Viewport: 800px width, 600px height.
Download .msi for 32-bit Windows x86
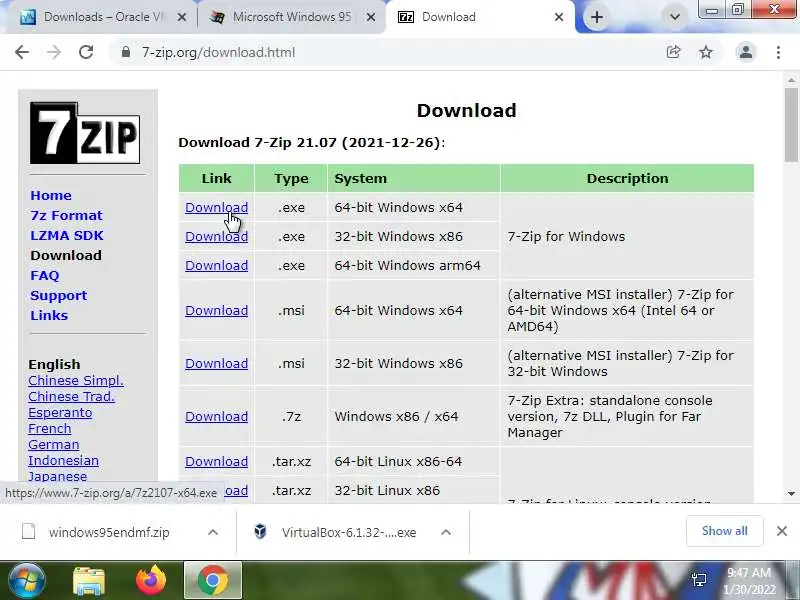pos(216,363)
